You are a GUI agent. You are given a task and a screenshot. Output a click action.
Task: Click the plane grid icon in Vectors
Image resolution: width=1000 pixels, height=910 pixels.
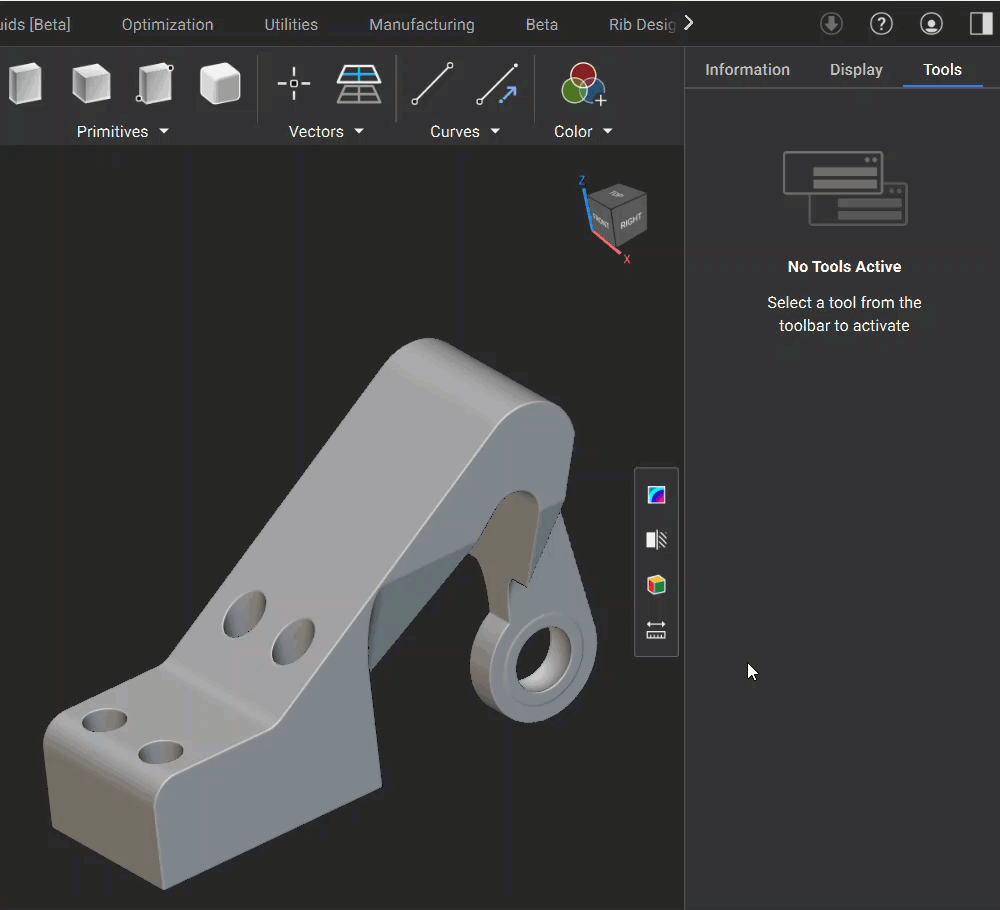click(x=358, y=84)
